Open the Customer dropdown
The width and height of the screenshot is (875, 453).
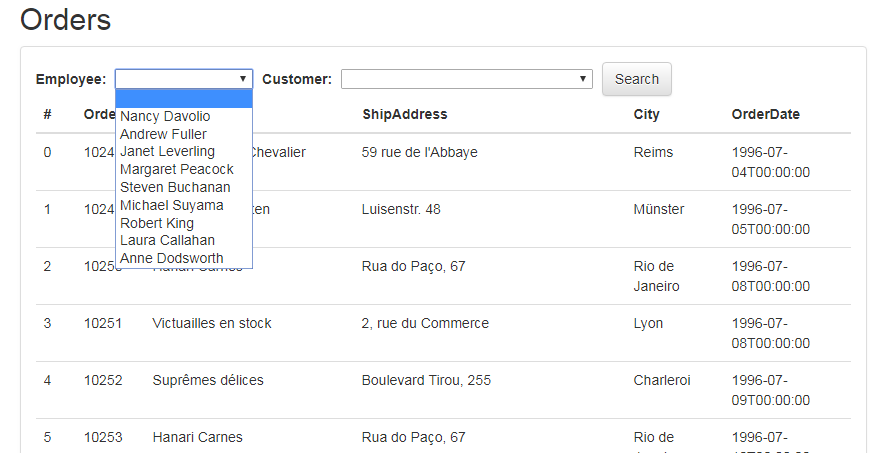point(466,79)
